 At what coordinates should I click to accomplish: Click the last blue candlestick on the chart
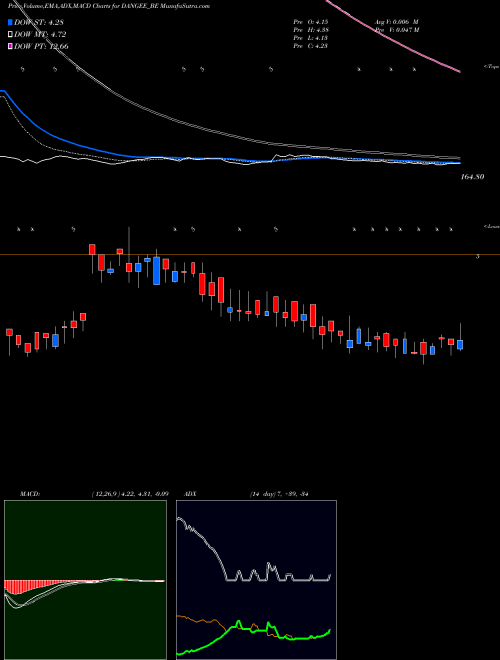click(x=460, y=345)
